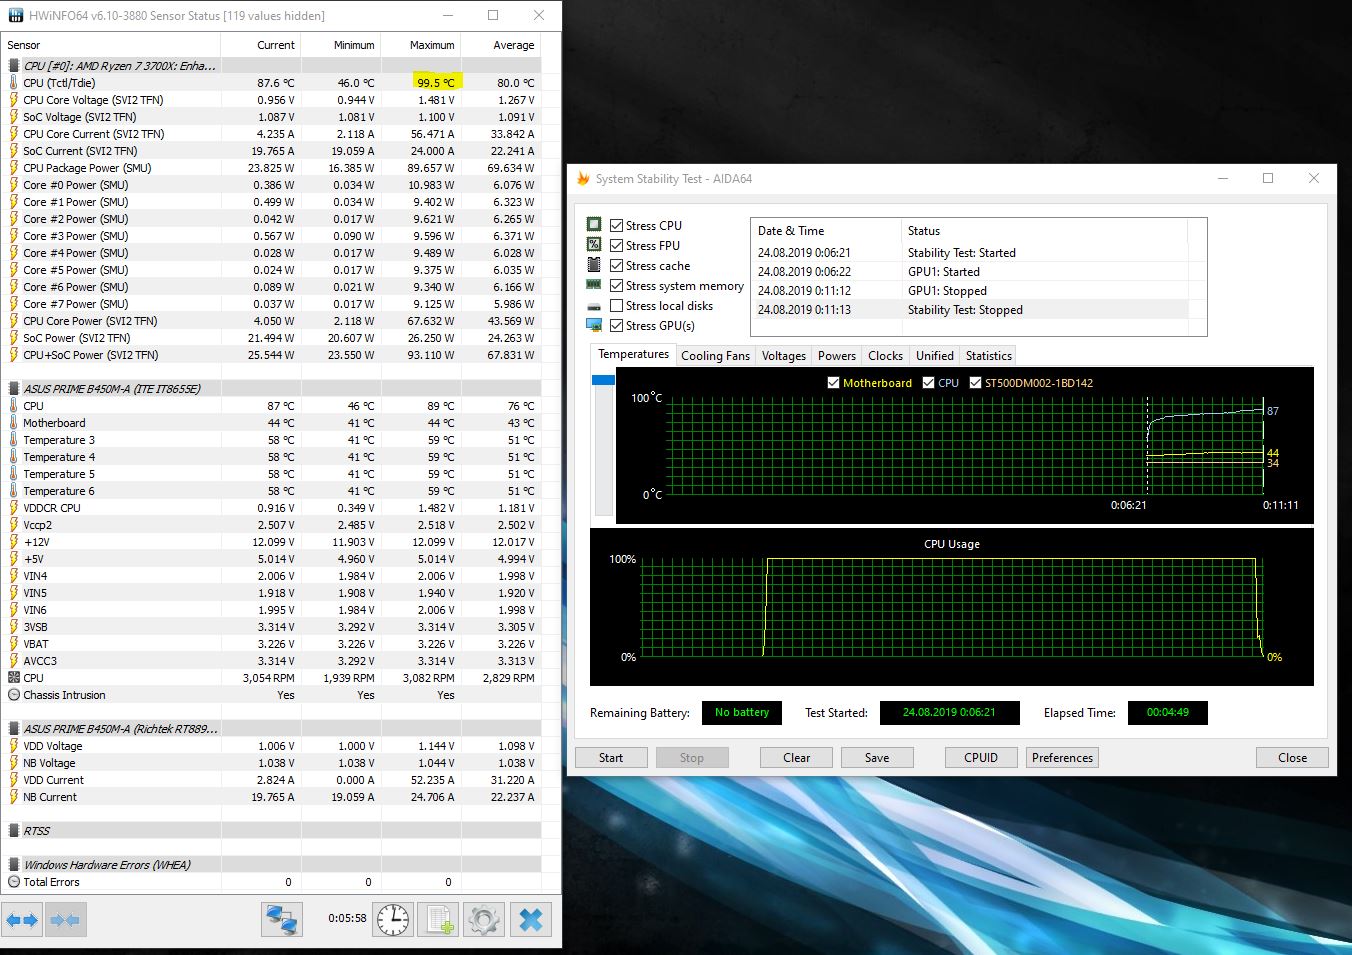The image size is (1352, 955).
Task: Click the bolt icon of NB Current row
Action: [x=14, y=797]
